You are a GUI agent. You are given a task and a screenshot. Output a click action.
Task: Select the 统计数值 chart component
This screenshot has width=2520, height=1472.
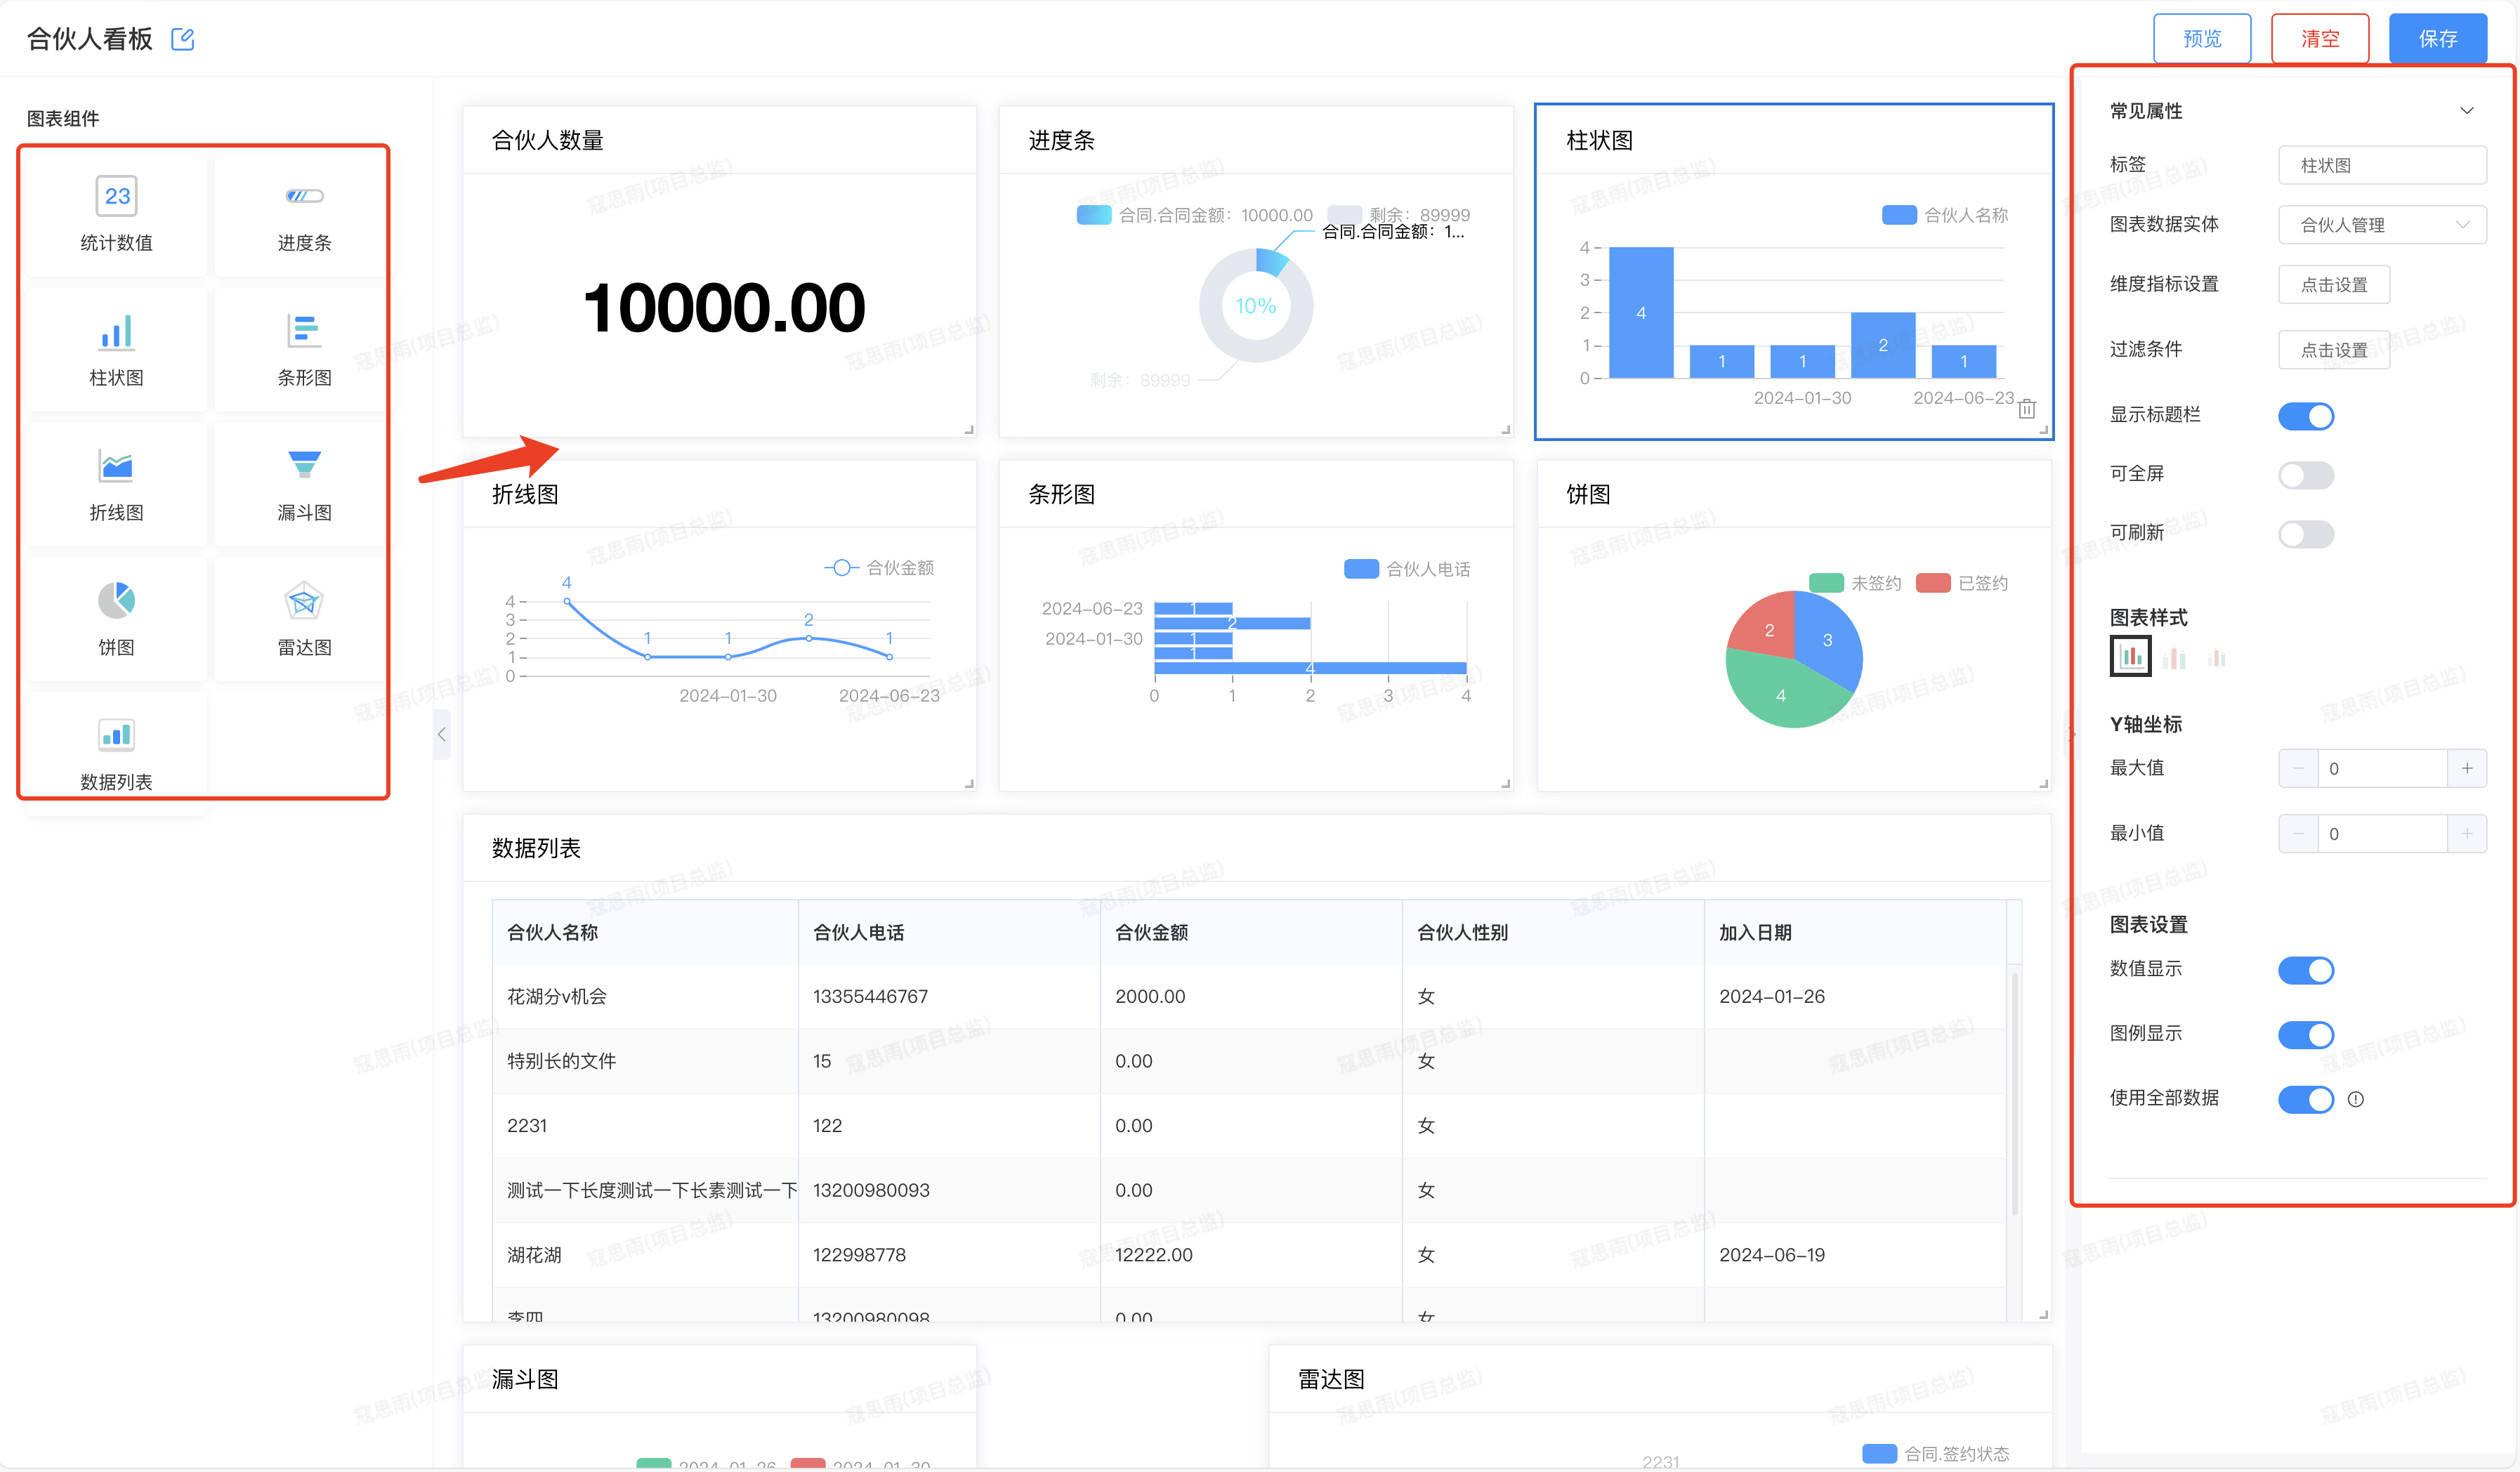117,212
